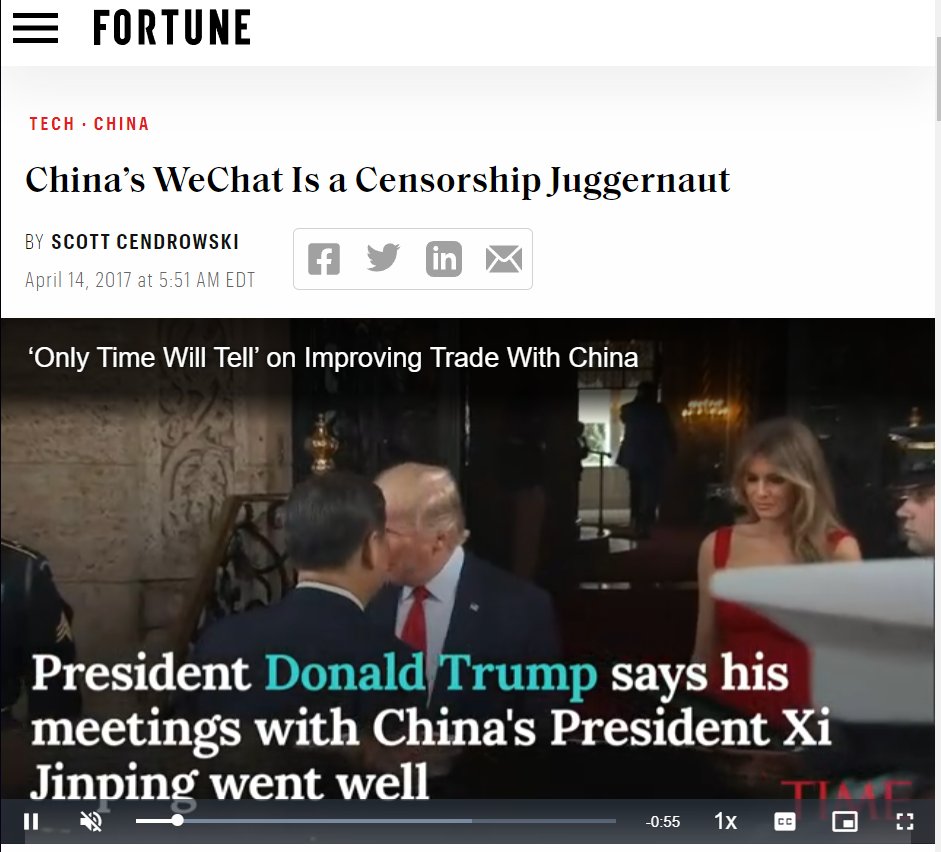Viewport: 941px width, 852px height.
Task: Click the page scrollbar thumb
Action: coord(938,78)
